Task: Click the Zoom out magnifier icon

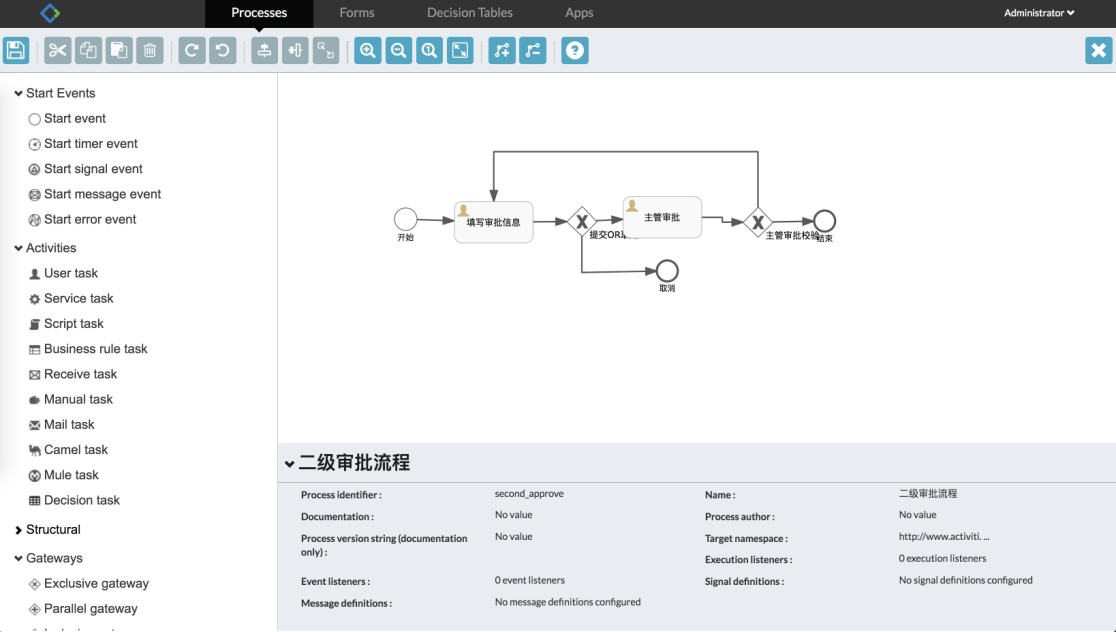Action: click(x=399, y=50)
